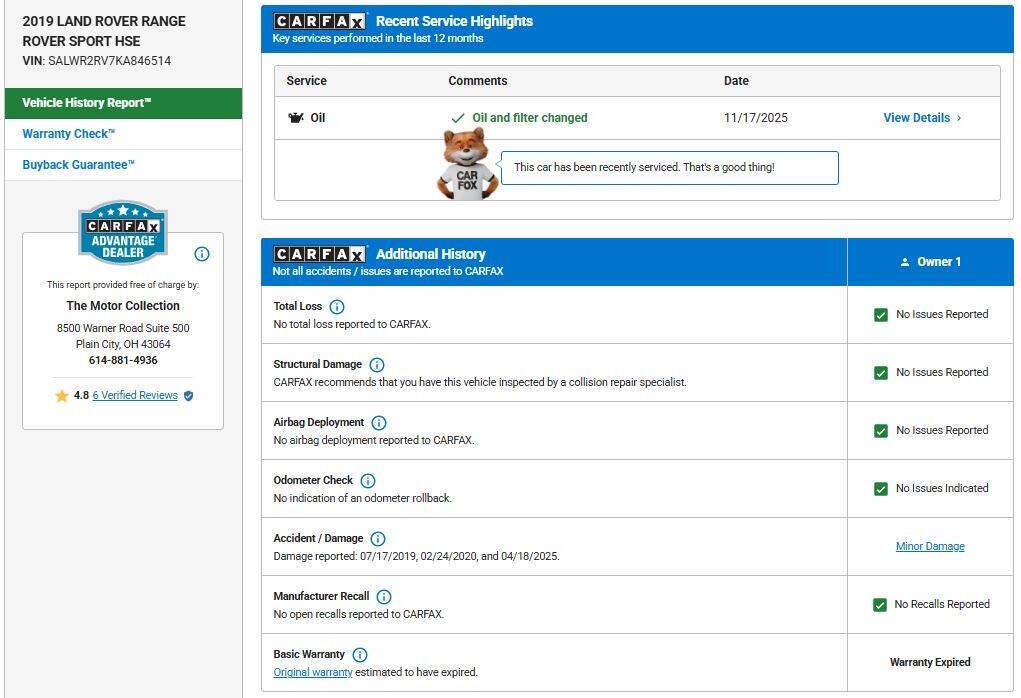Click Structural Damage No Issues Reported checkmark
The width and height of the screenshot is (1021, 698).
(x=881, y=373)
